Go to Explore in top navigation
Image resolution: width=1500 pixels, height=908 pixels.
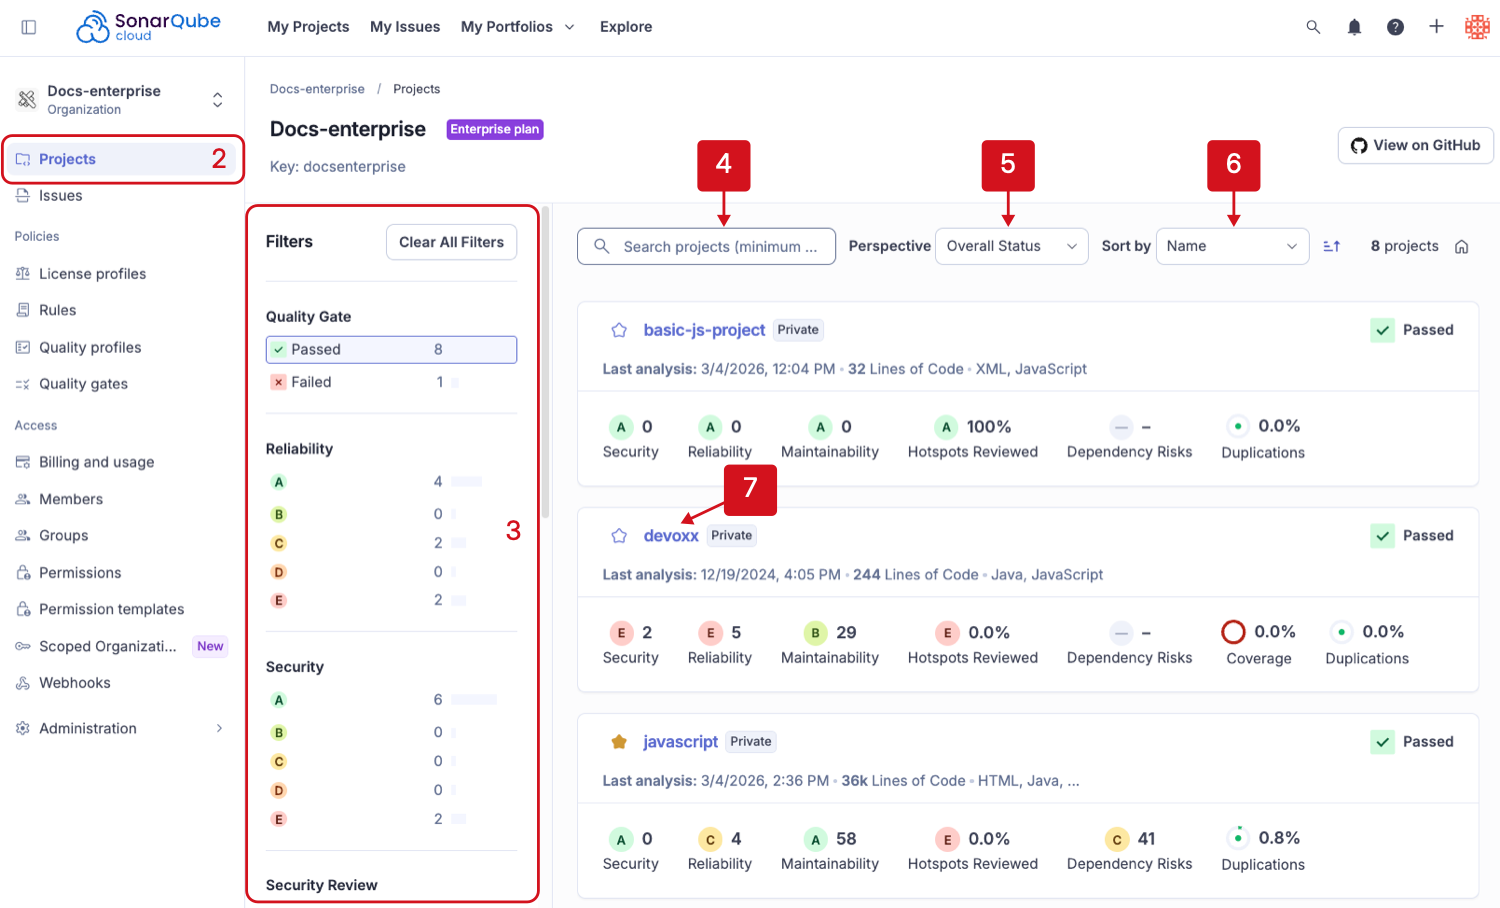(626, 27)
